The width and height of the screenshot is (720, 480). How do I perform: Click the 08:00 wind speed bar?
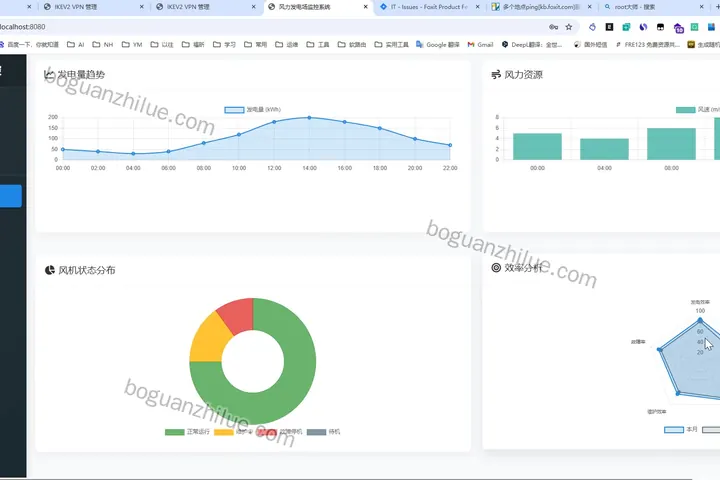[671, 144]
